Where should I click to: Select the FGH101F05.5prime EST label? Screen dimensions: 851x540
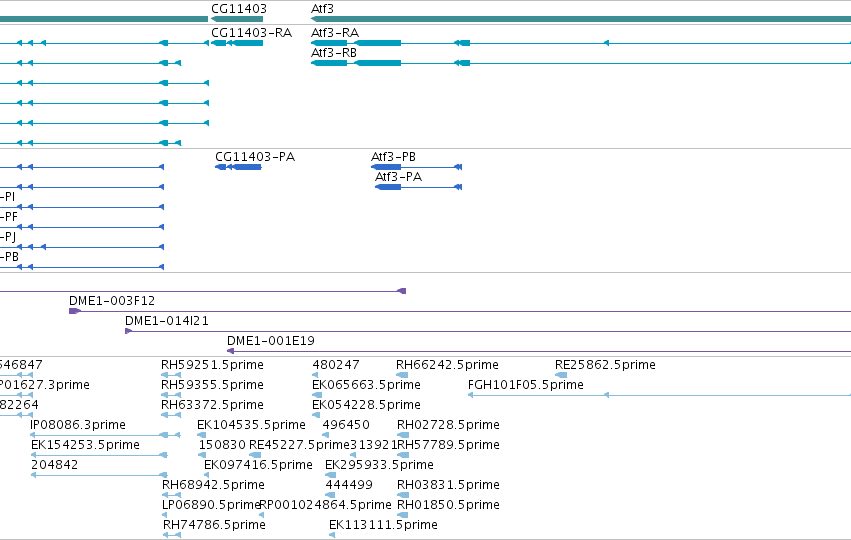(525, 385)
